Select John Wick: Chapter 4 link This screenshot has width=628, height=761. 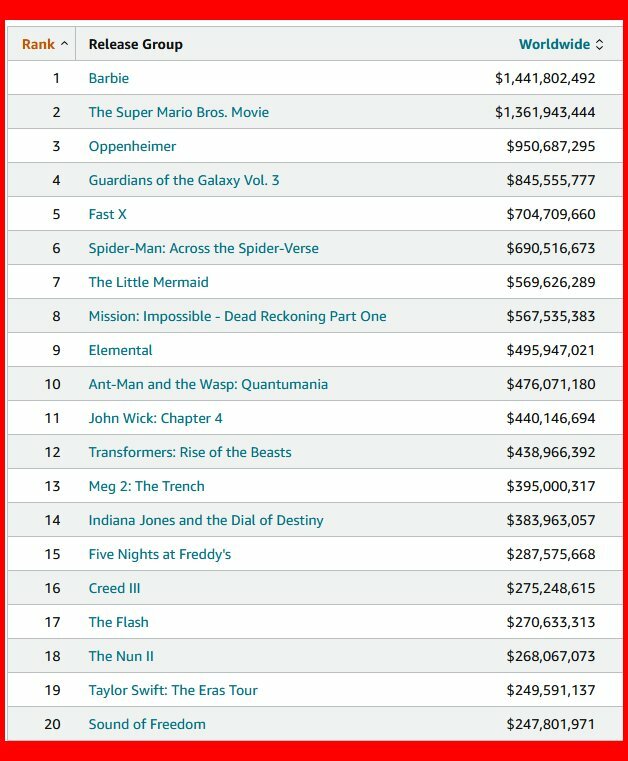[x=155, y=418]
